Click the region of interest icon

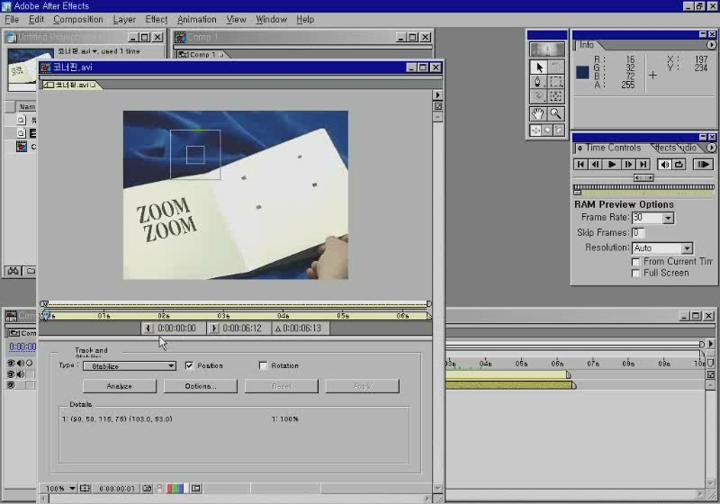pos(196,488)
